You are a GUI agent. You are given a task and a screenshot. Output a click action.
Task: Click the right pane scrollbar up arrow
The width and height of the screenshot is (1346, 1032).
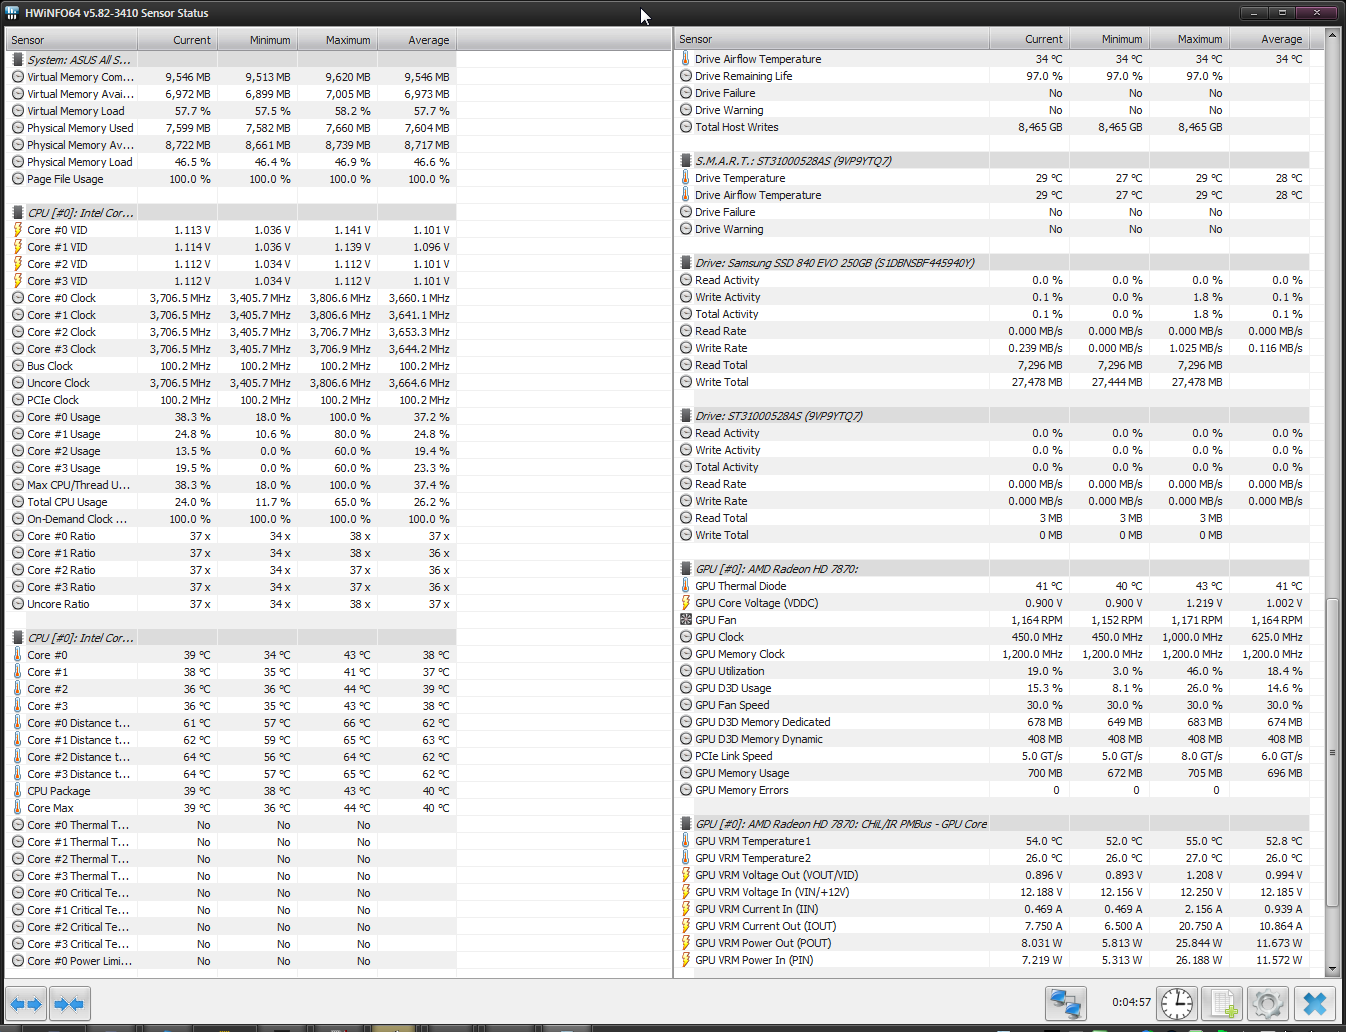pos(1332,35)
